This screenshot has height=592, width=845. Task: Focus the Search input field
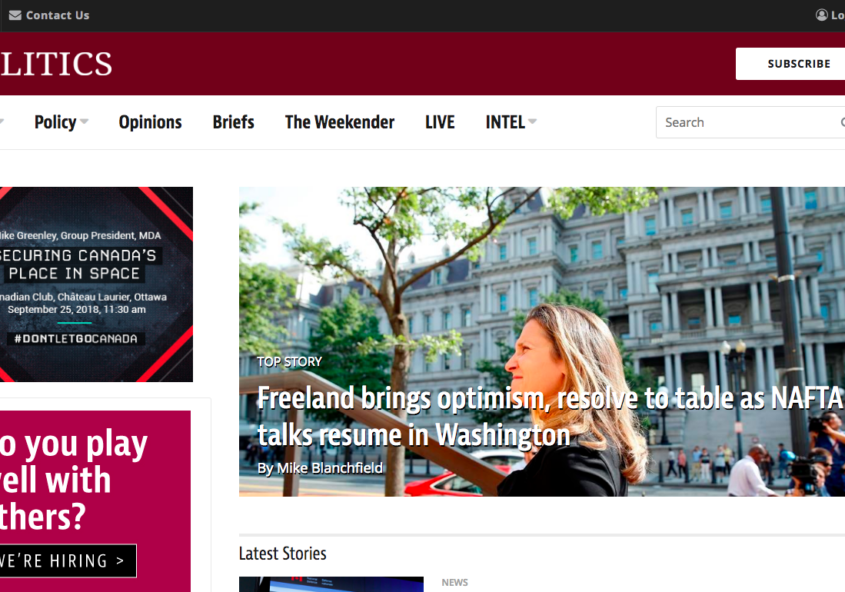(x=750, y=122)
